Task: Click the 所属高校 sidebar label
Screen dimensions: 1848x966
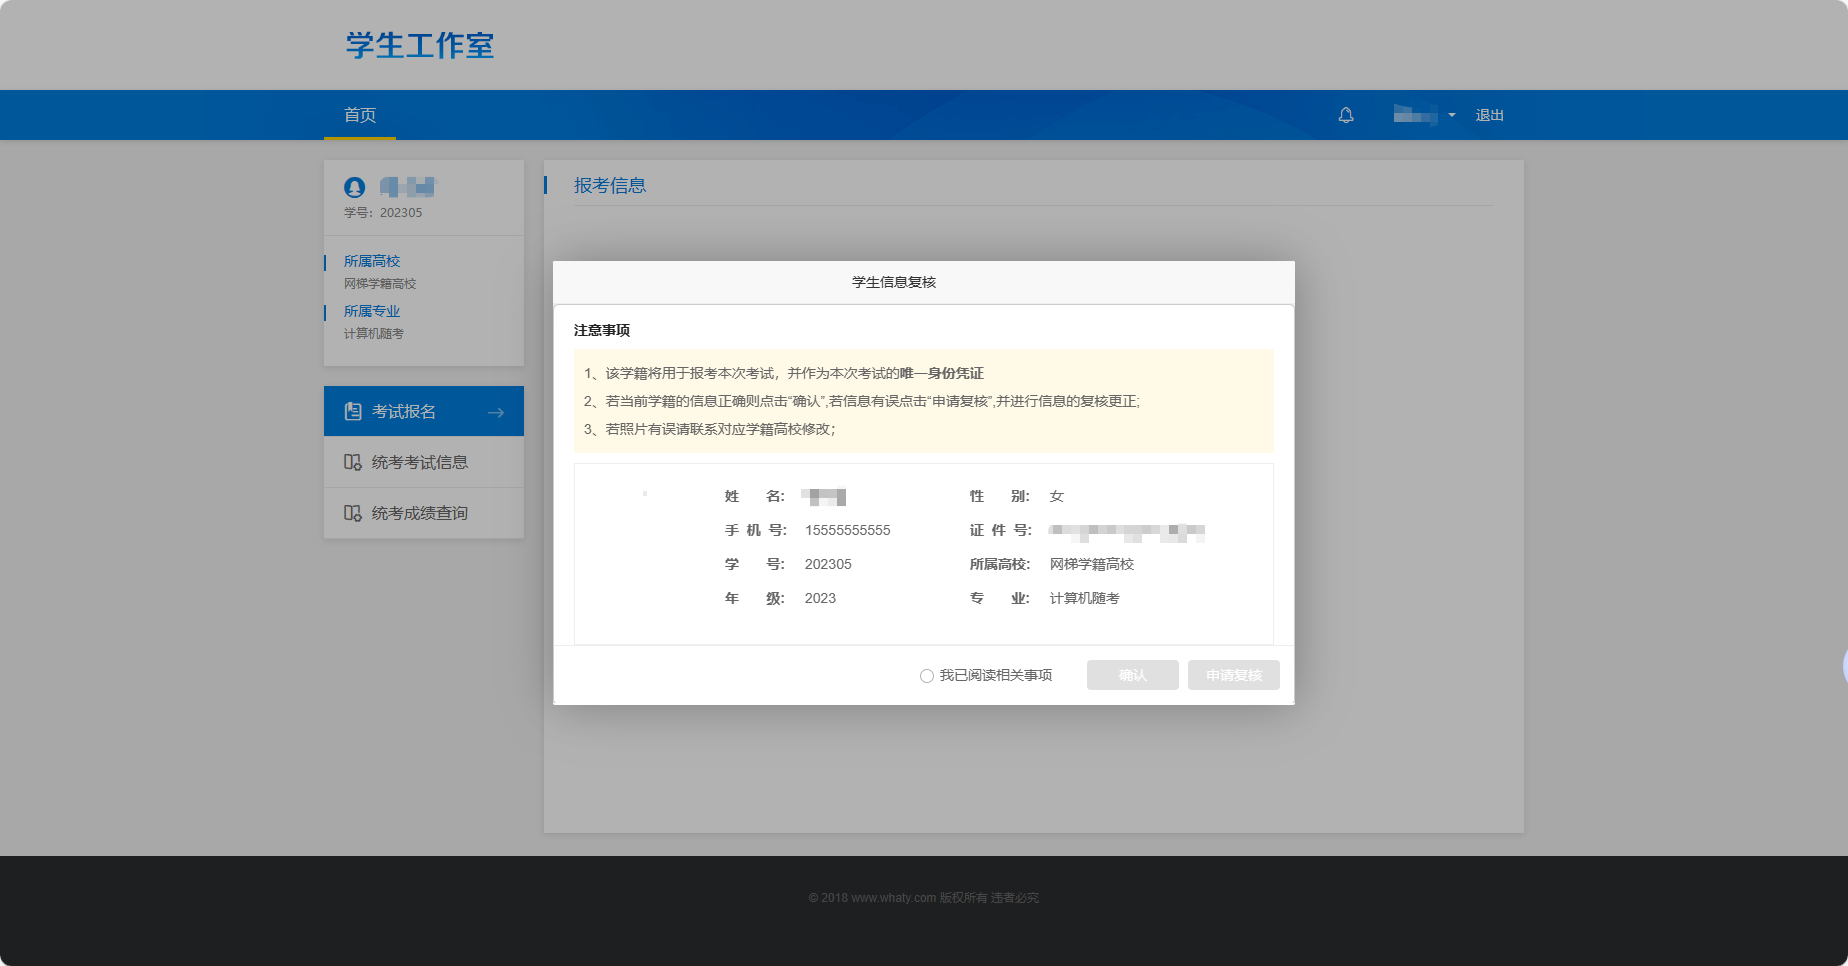Action: point(372,261)
